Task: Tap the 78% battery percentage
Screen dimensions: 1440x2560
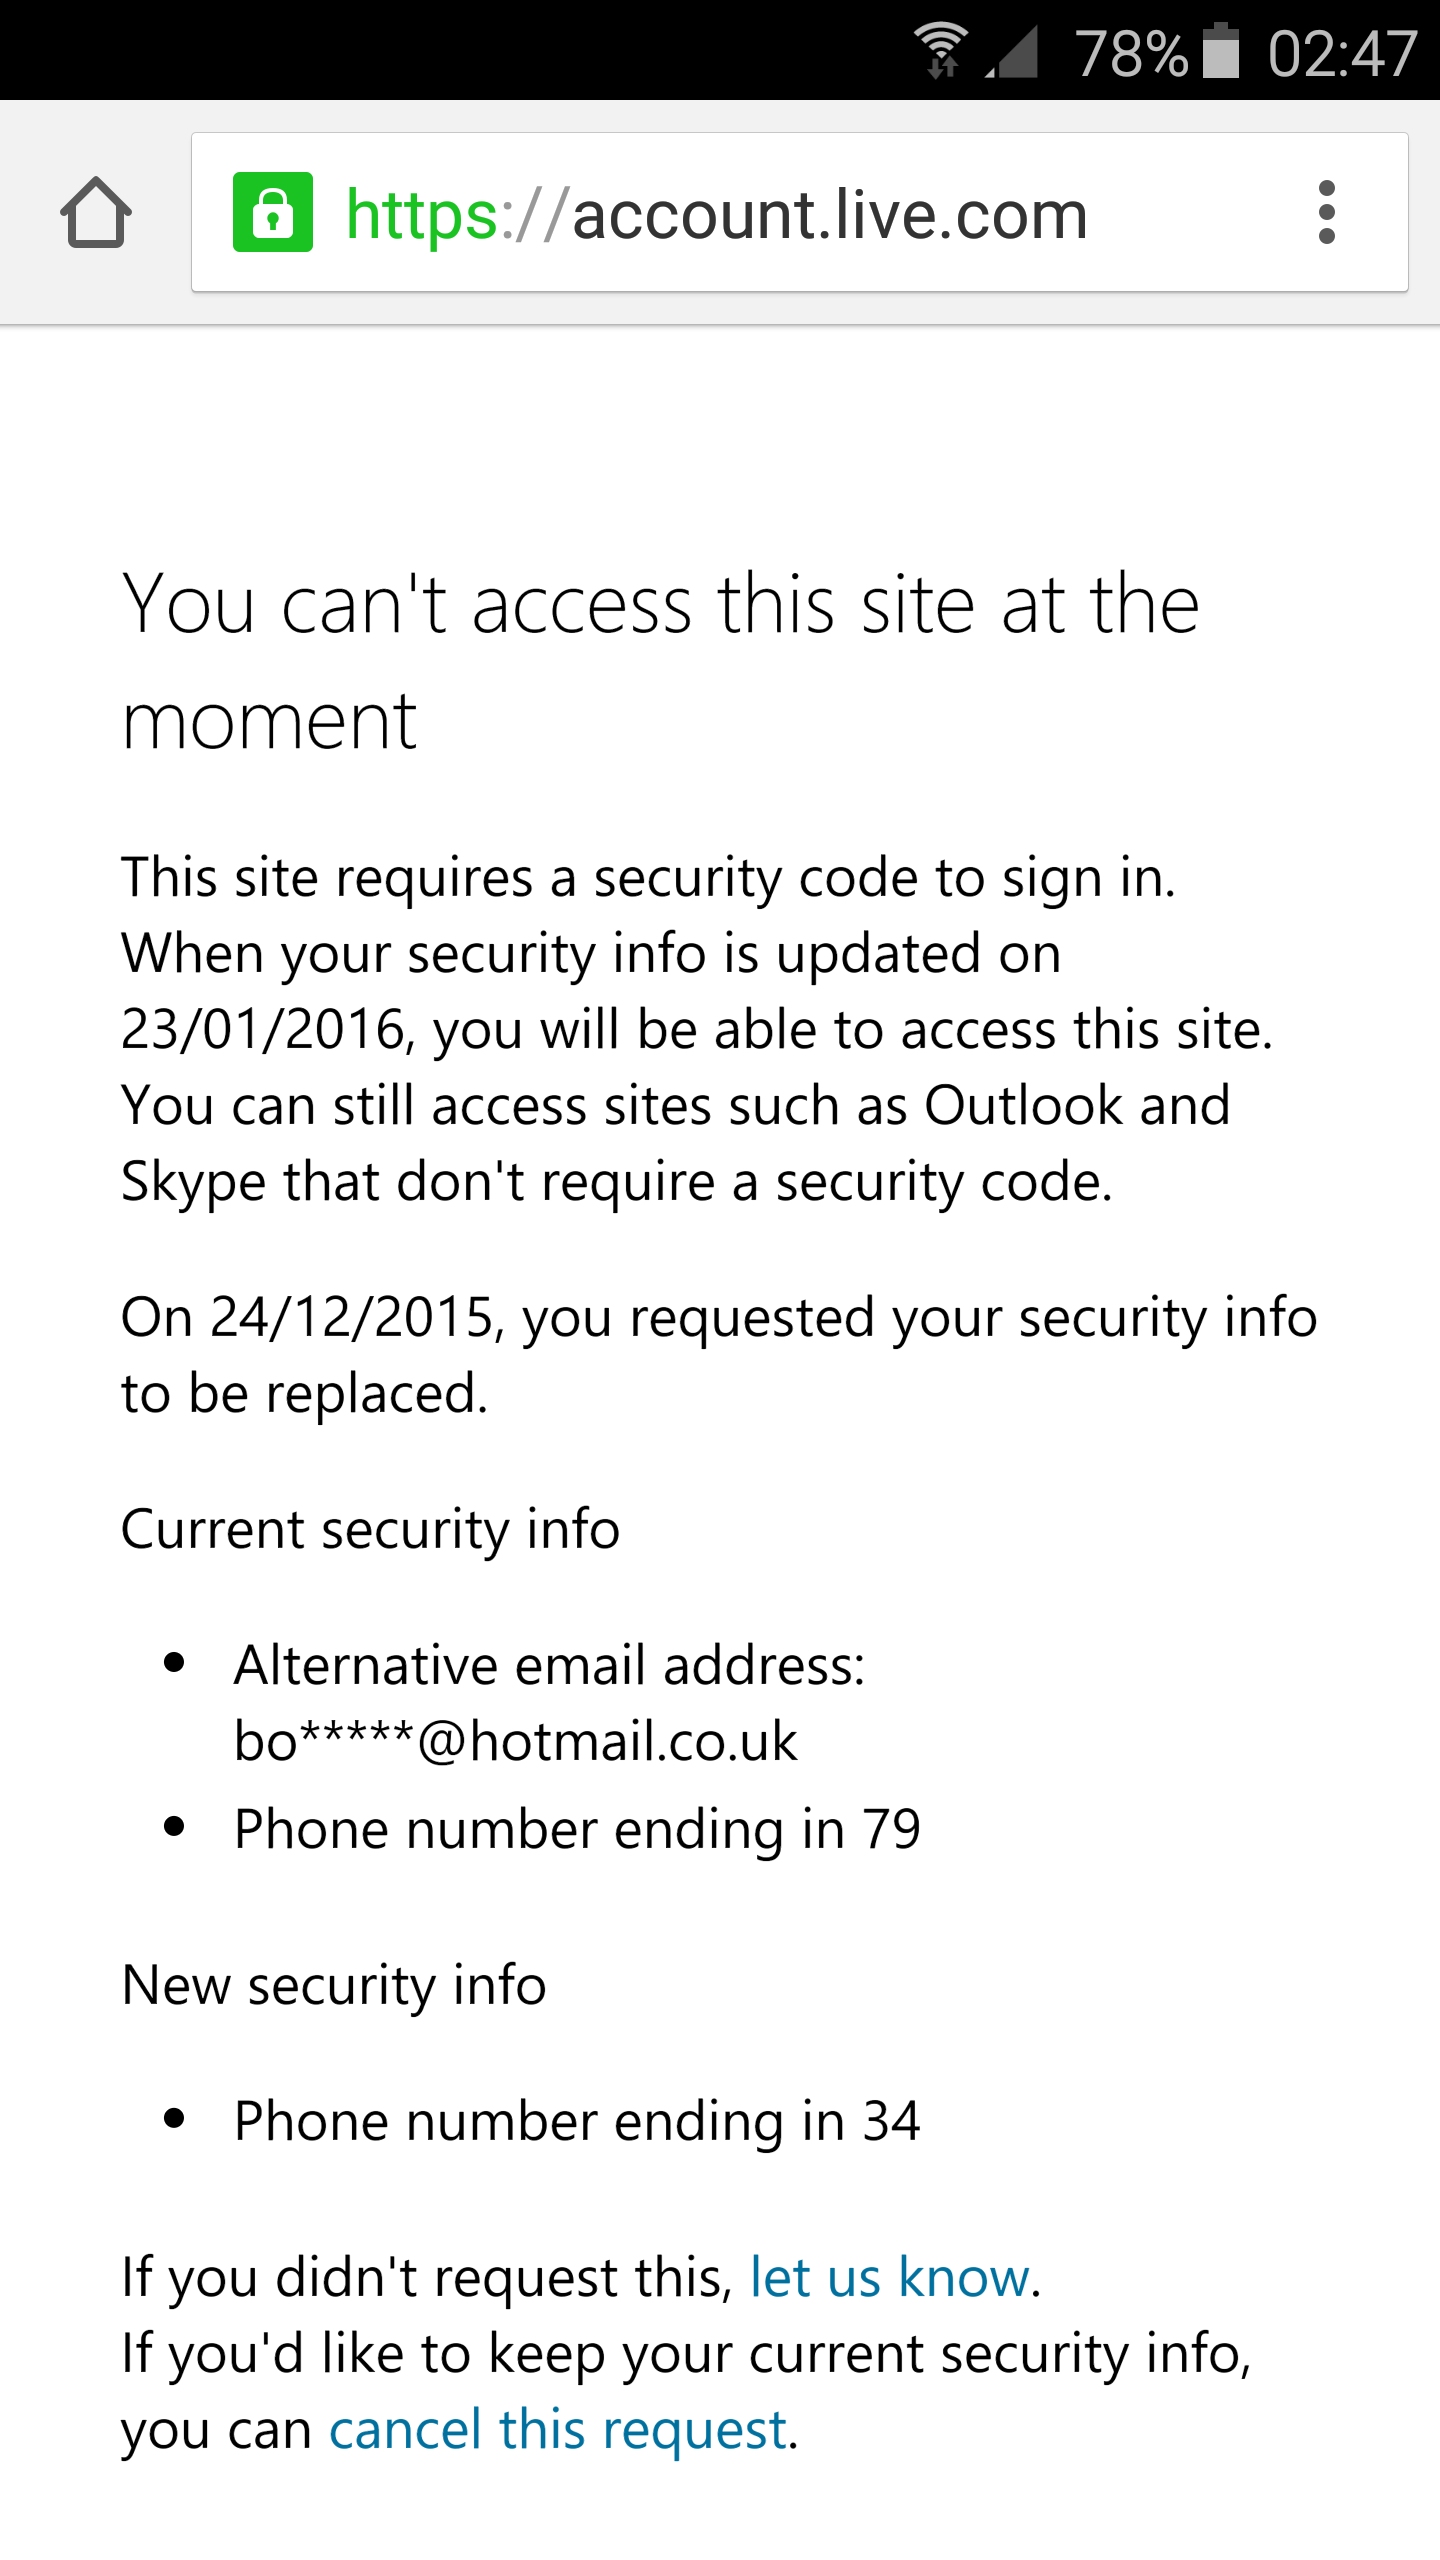Action: [x=1131, y=52]
